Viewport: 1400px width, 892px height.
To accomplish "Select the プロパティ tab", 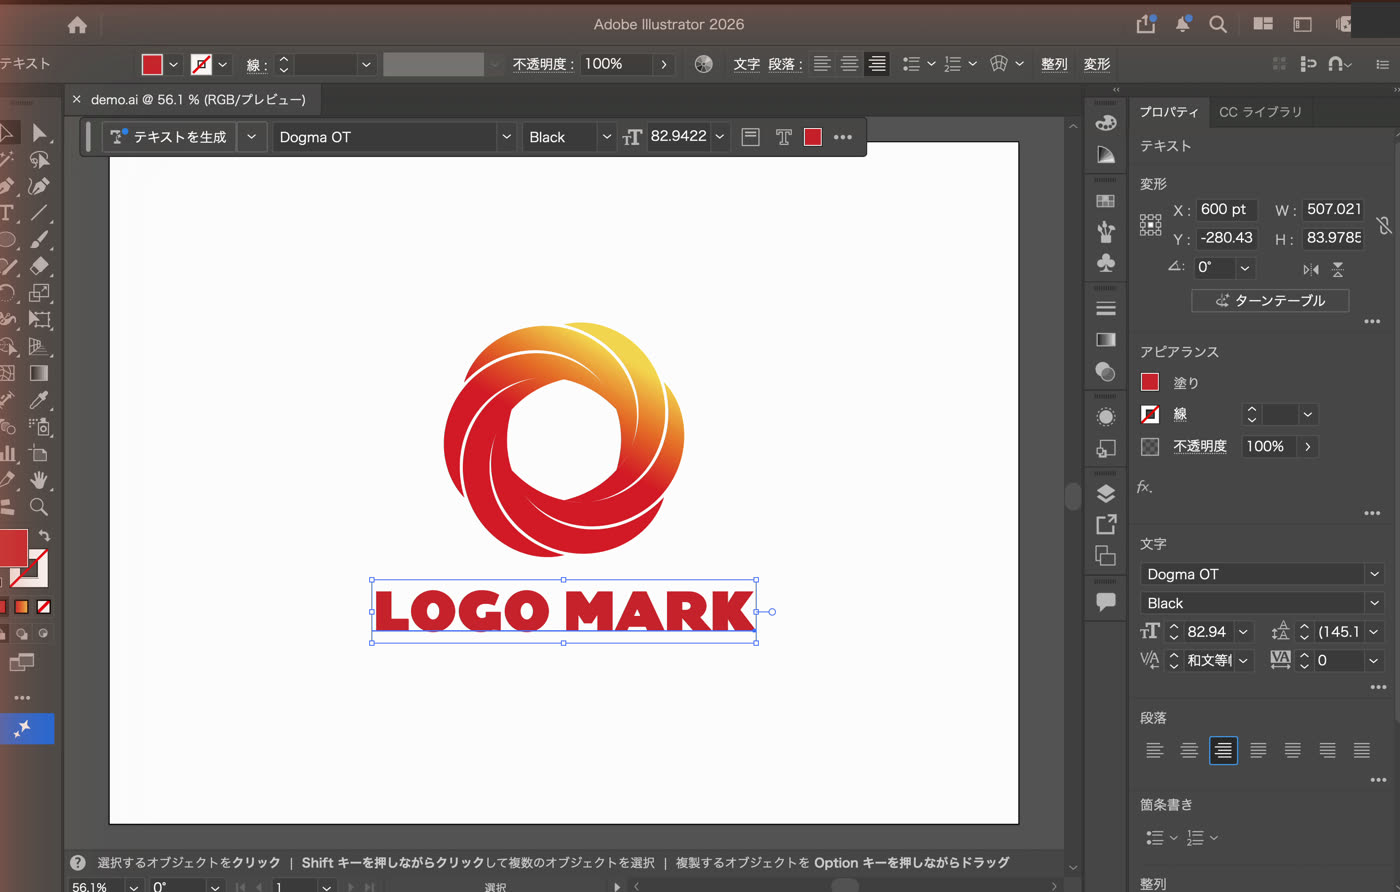I will 1169,112.
